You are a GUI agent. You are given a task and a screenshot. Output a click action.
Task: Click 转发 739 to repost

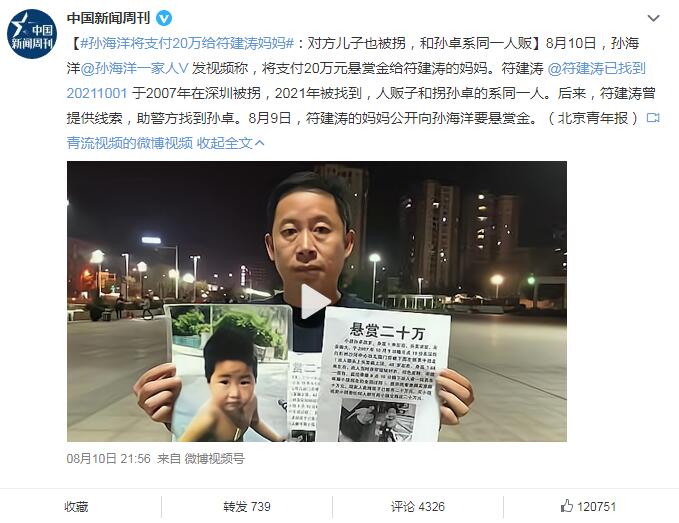pyautogui.click(x=247, y=507)
